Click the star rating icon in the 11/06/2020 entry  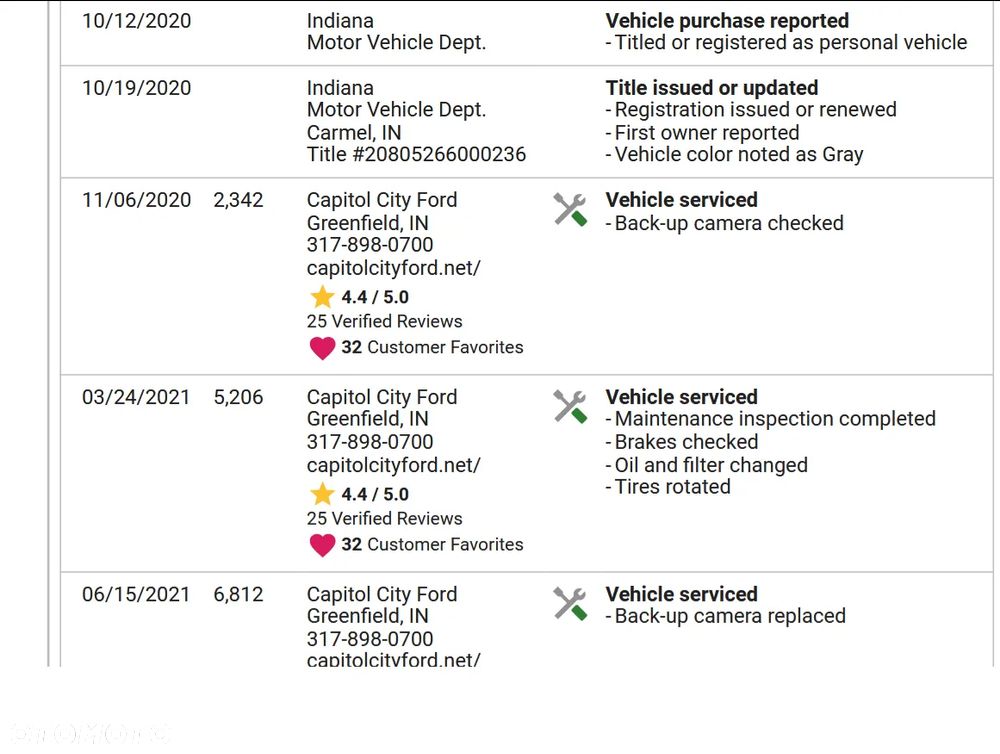click(x=322, y=297)
